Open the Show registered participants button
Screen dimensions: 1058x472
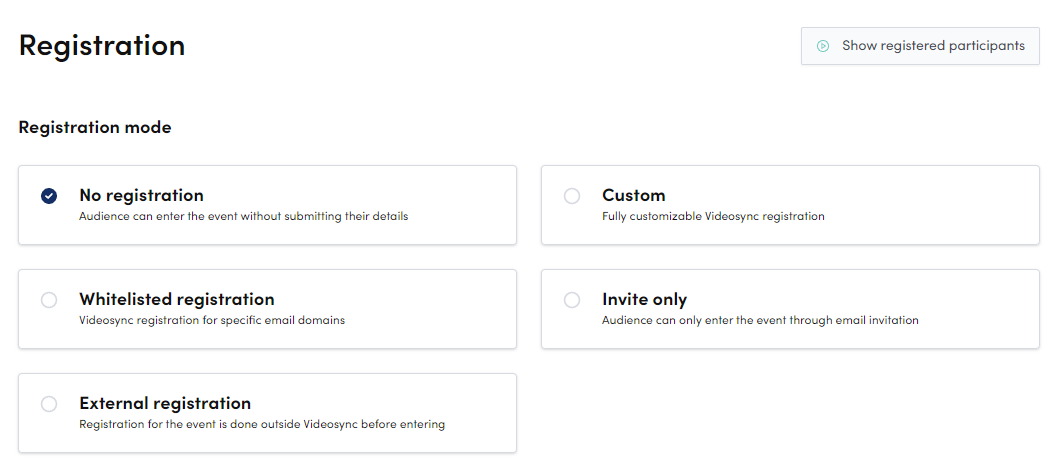(x=920, y=46)
